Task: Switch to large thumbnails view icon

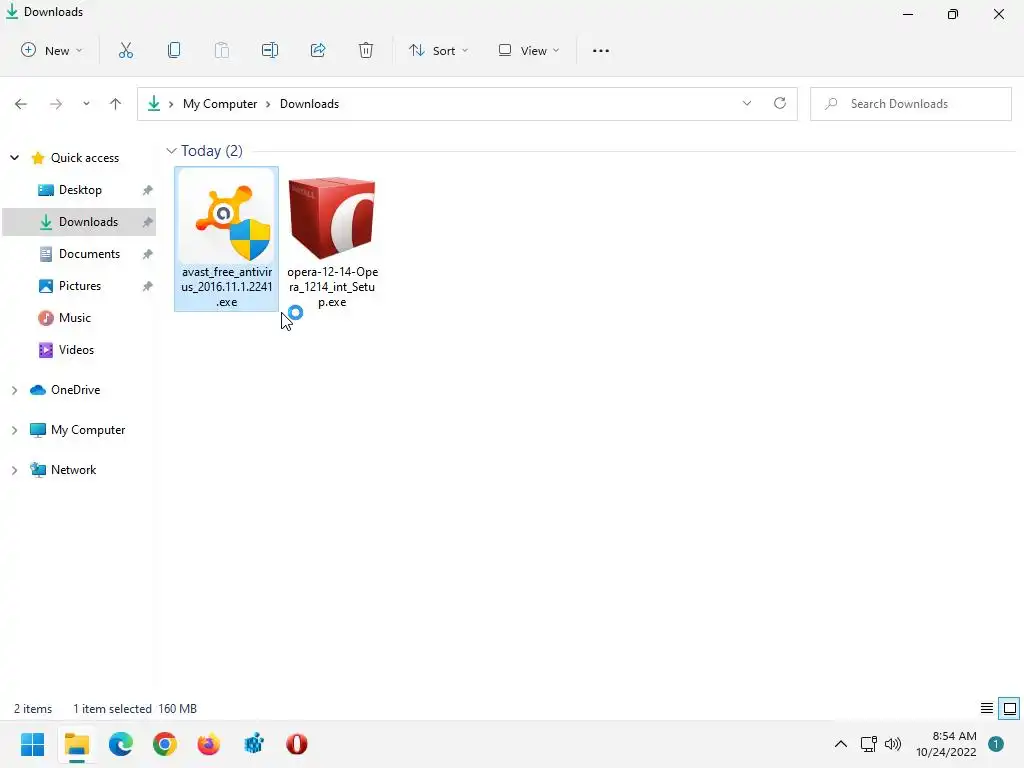Action: [1010, 709]
